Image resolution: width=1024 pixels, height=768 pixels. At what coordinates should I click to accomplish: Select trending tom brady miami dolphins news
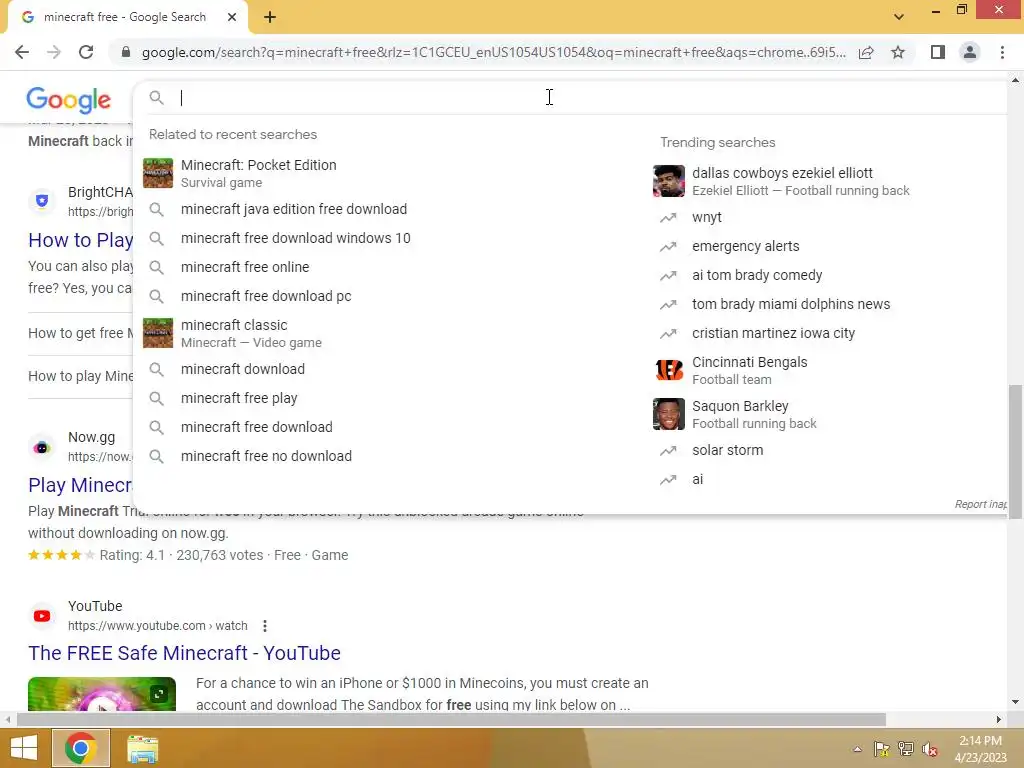[826, 304]
